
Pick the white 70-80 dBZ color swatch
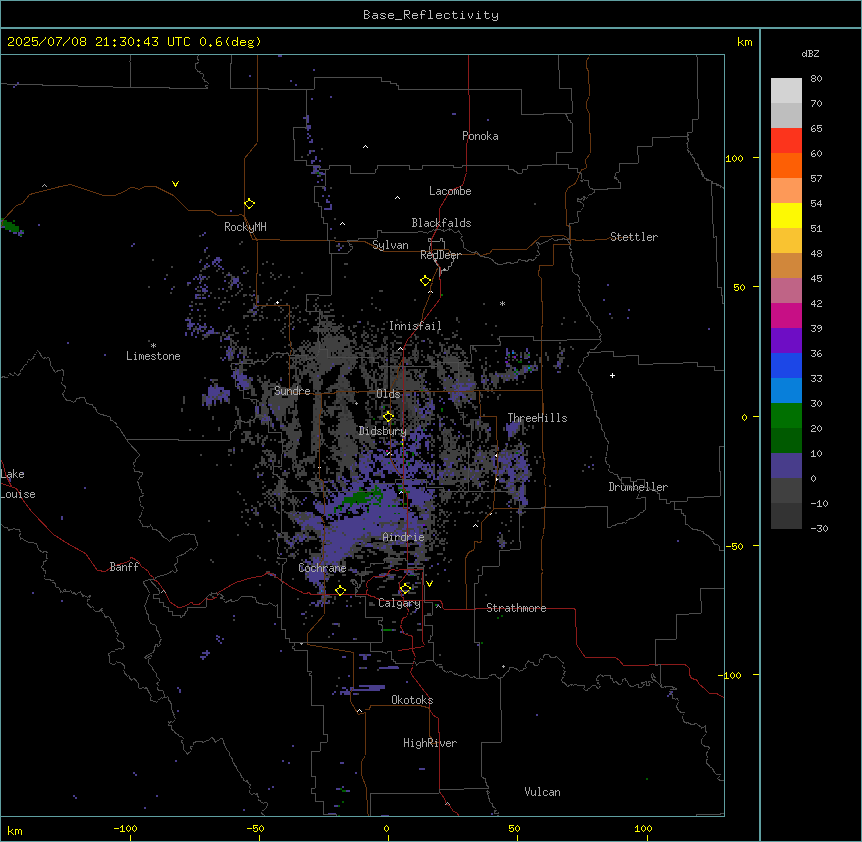pos(786,91)
